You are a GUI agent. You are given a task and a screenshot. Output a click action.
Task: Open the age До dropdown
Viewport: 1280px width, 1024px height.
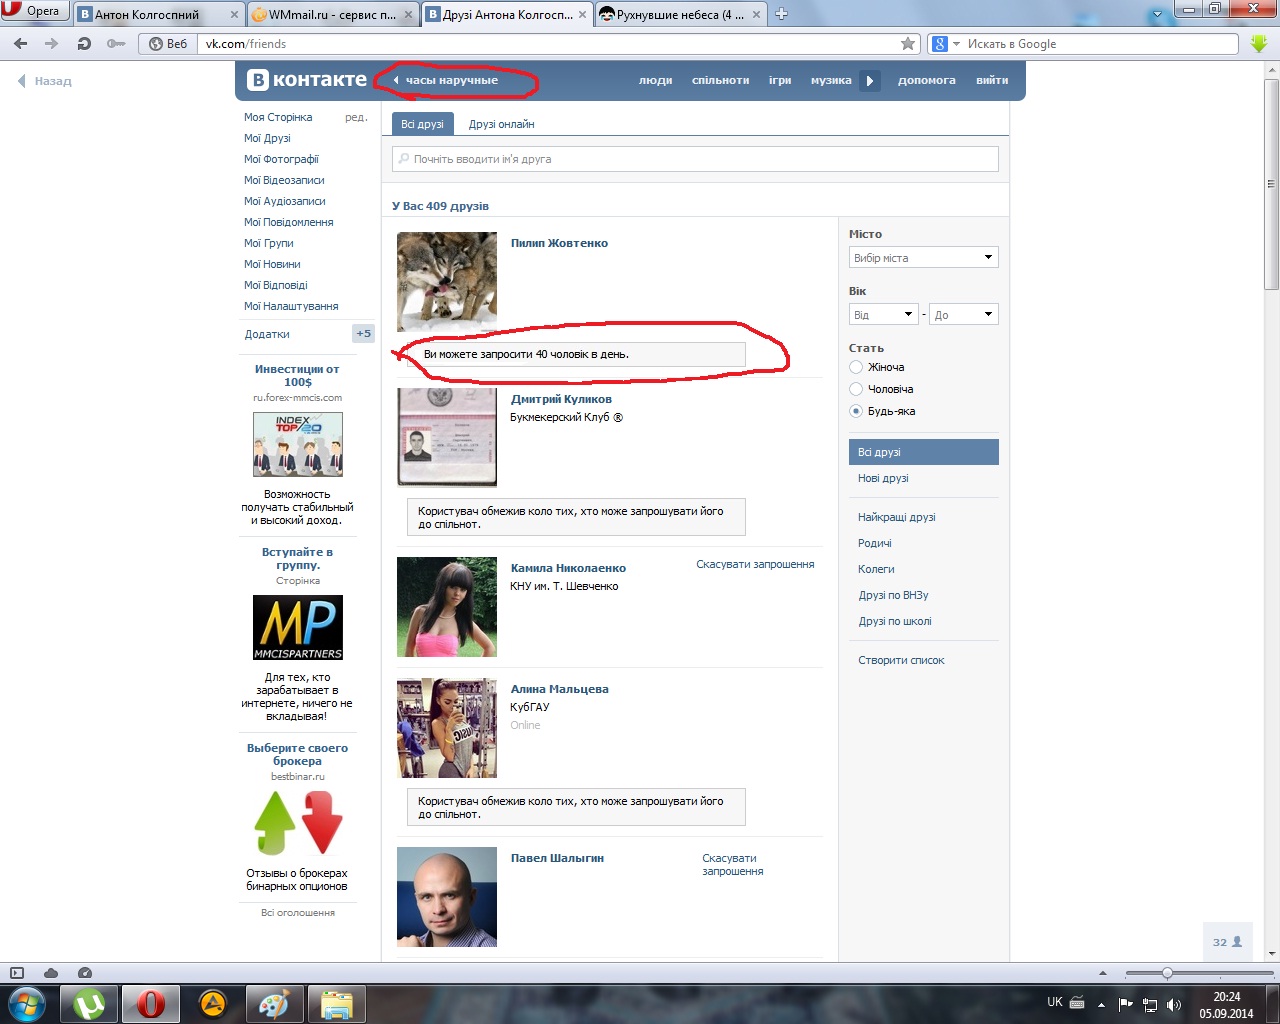pyautogui.click(x=964, y=314)
